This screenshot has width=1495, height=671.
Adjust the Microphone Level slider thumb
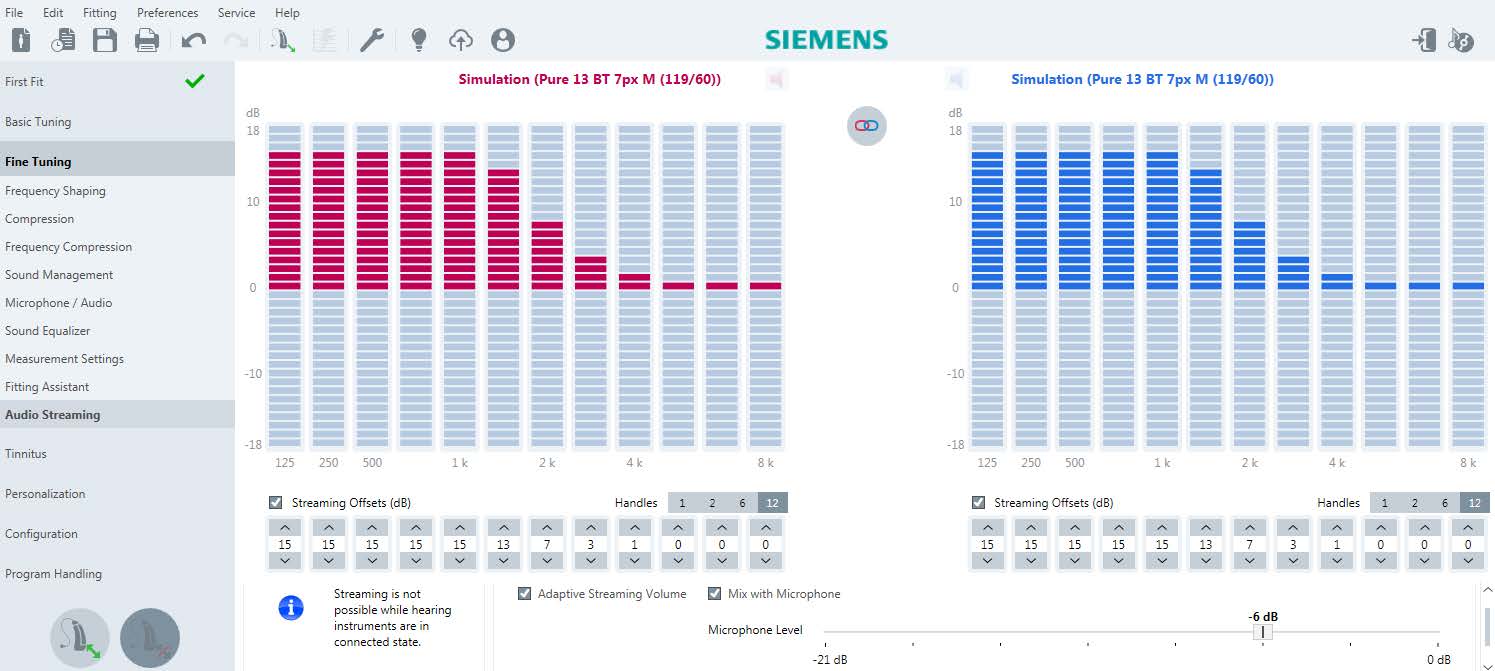pos(1263,632)
